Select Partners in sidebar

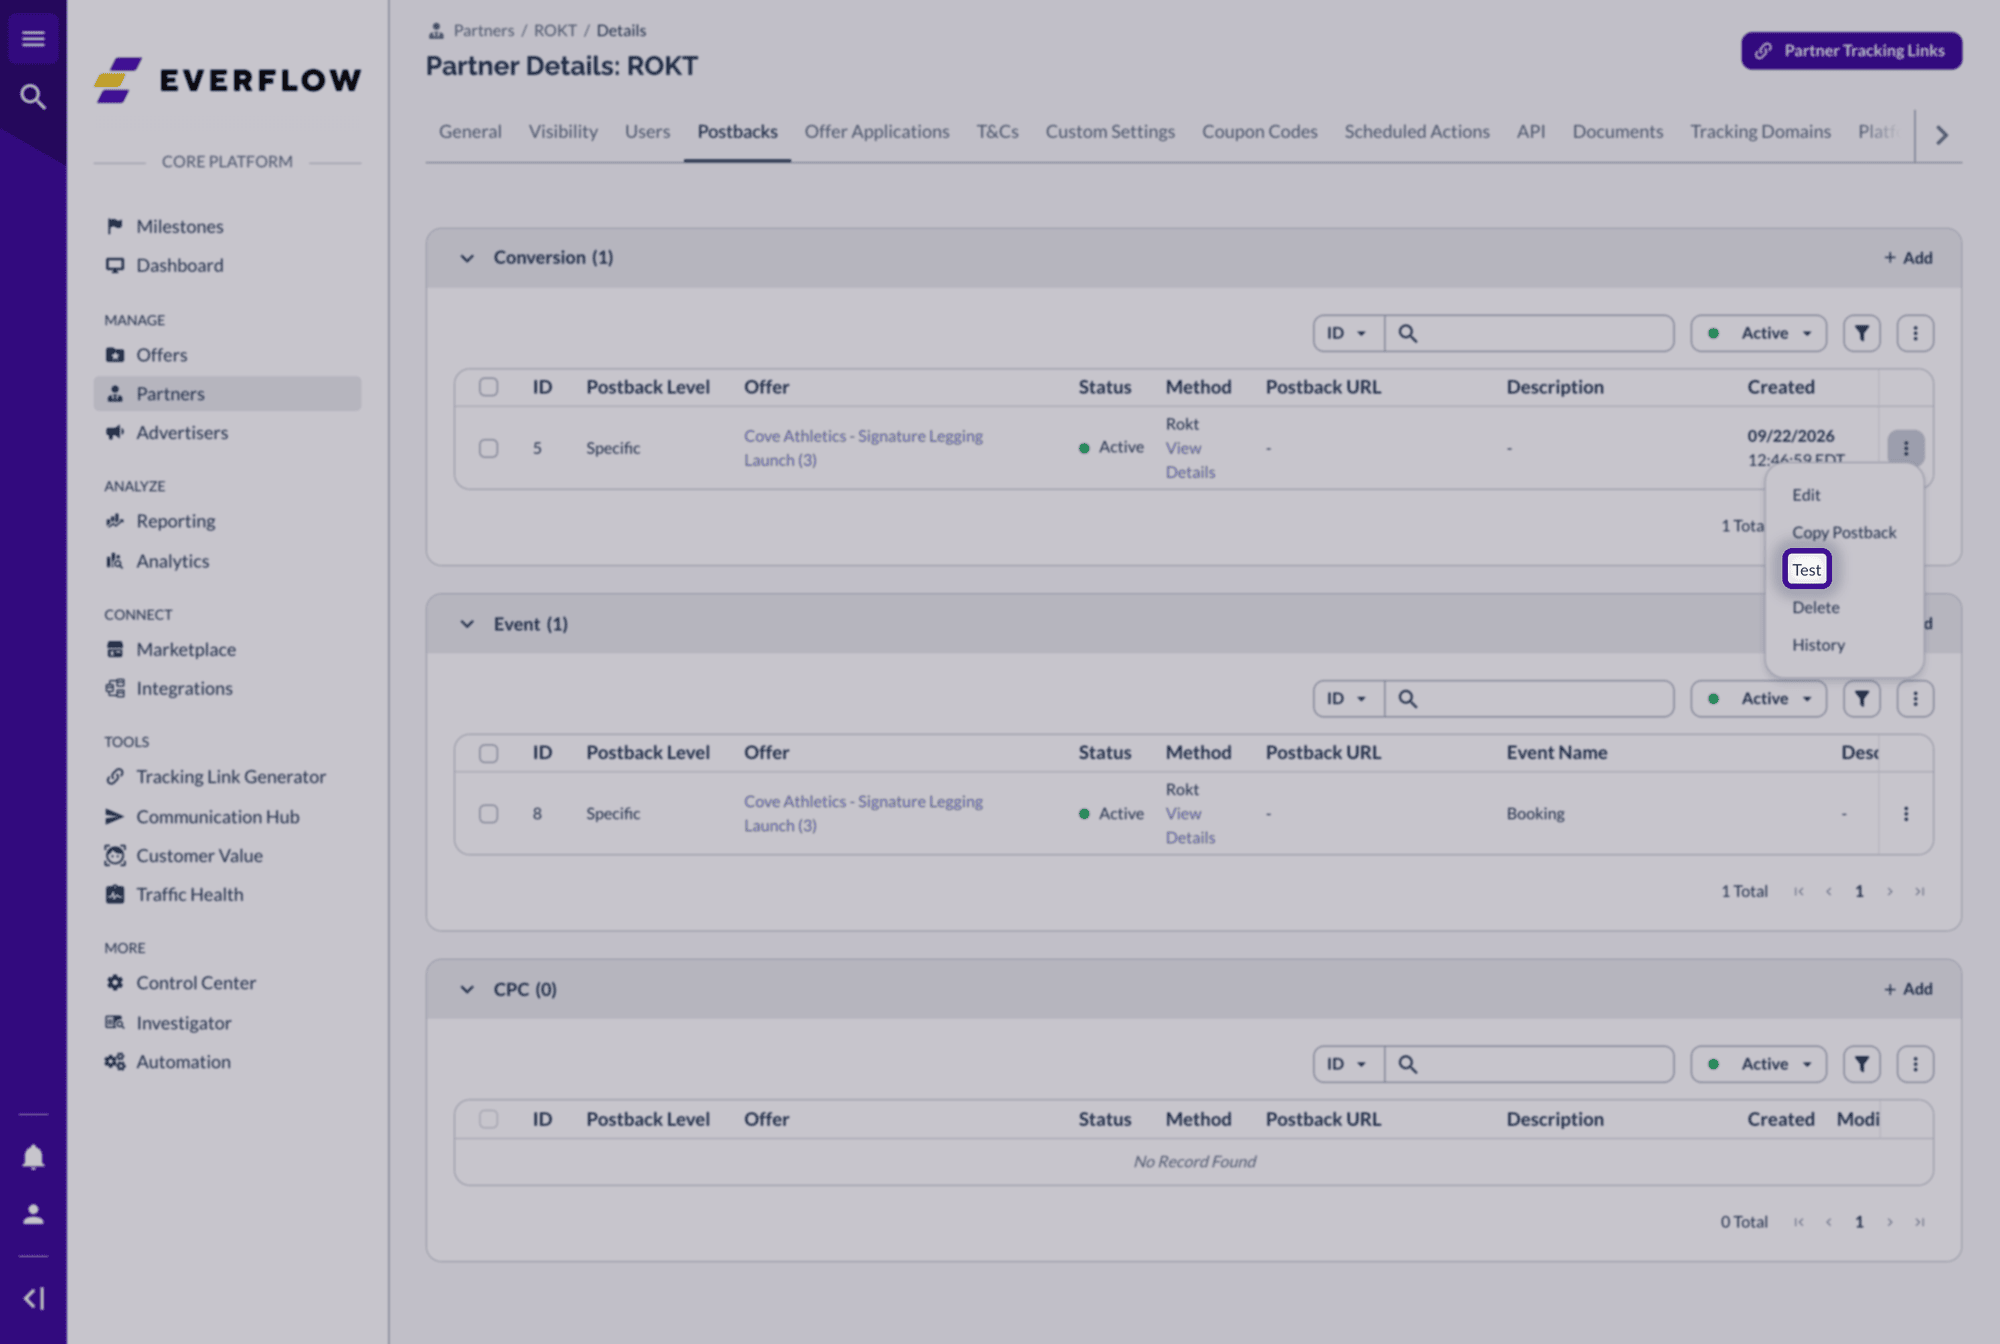tap(227, 394)
